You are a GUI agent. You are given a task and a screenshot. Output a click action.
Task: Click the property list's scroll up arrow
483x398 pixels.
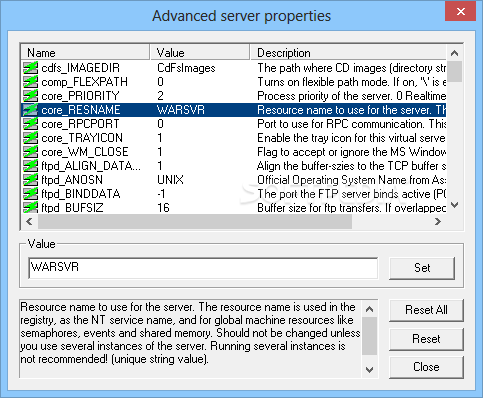[454, 53]
